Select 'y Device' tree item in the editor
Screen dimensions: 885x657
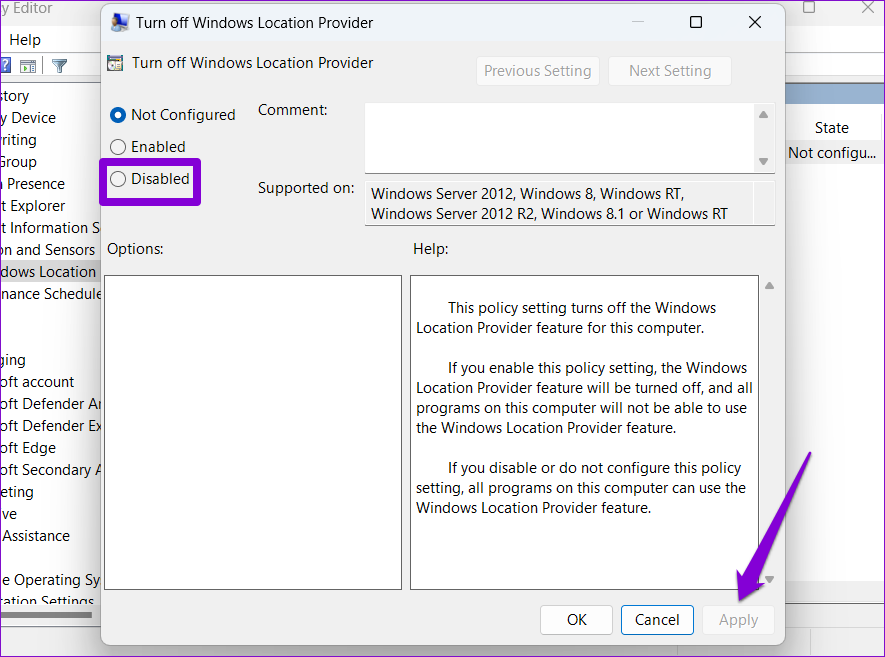pyautogui.click(x=28, y=118)
